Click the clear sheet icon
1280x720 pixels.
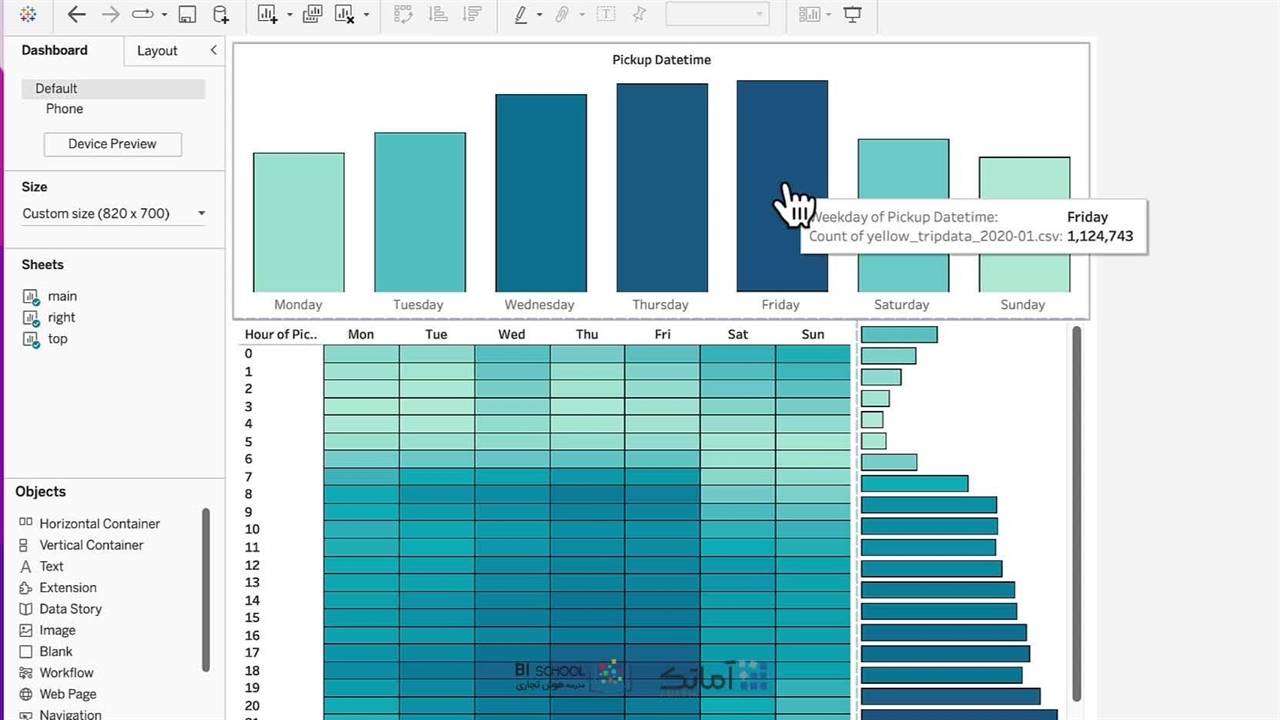345,15
